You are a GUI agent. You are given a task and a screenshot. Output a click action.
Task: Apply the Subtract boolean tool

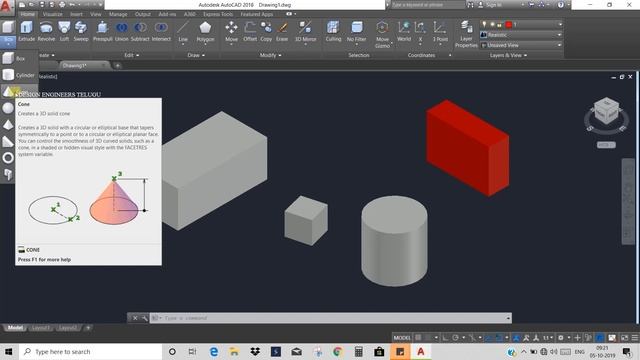pos(140,31)
